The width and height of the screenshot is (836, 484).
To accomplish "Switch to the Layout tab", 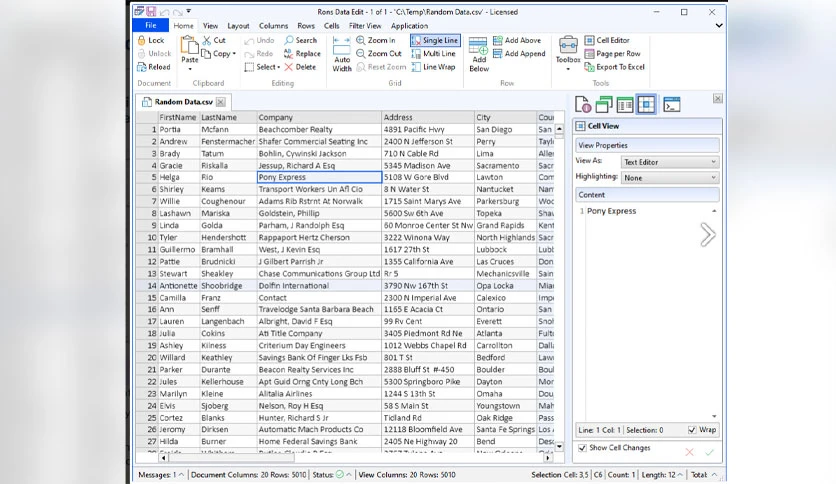I will (x=238, y=26).
